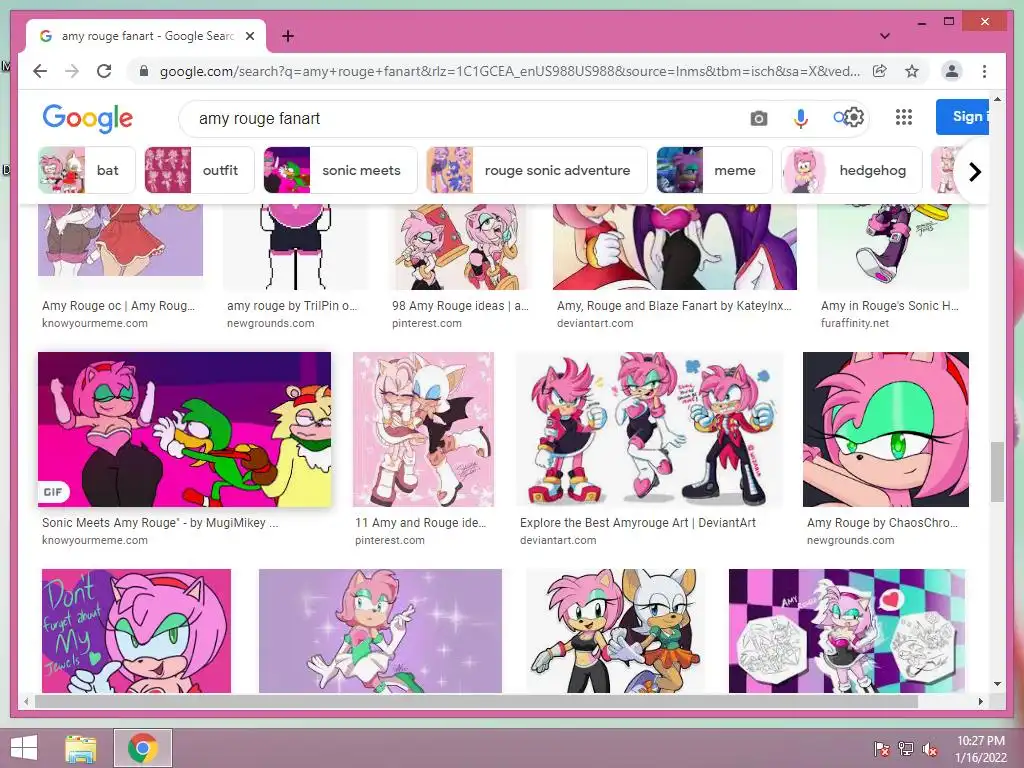Viewport: 1024px width, 768px height.
Task: Click pinterest.com under 11 Amy and Rouge
Action: point(390,540)
